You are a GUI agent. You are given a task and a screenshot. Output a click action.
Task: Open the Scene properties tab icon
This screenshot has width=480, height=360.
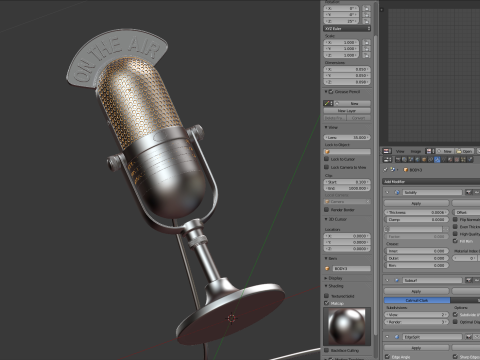411,160
